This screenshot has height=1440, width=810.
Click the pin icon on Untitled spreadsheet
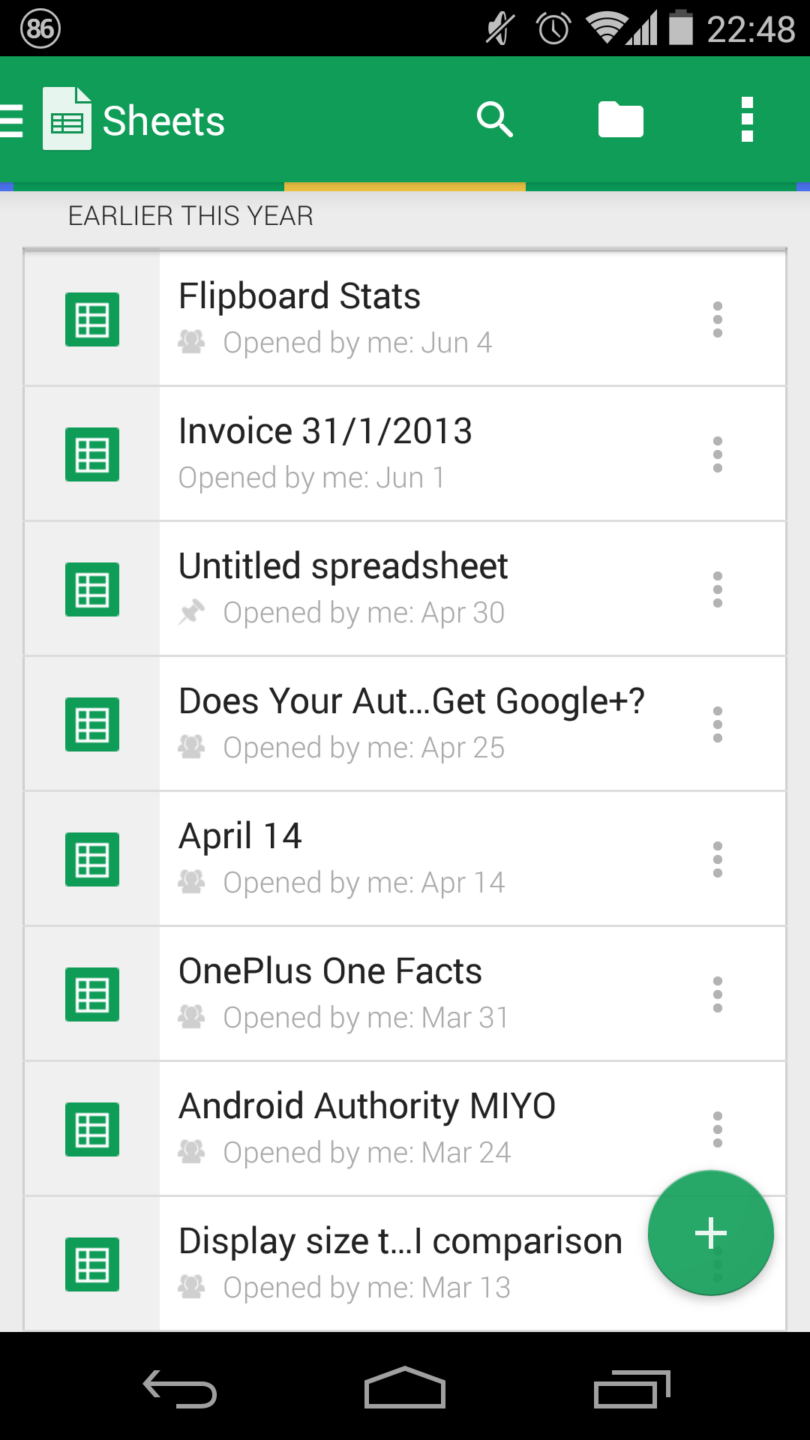point(191,612)
